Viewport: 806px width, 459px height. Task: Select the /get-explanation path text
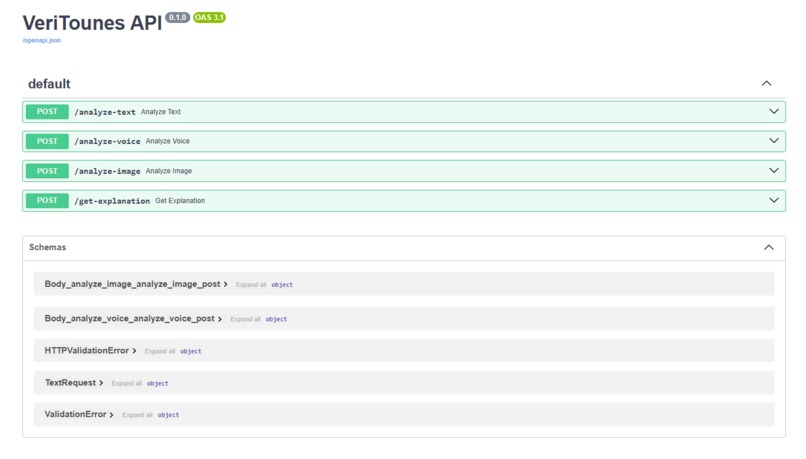tap(112, 201)
